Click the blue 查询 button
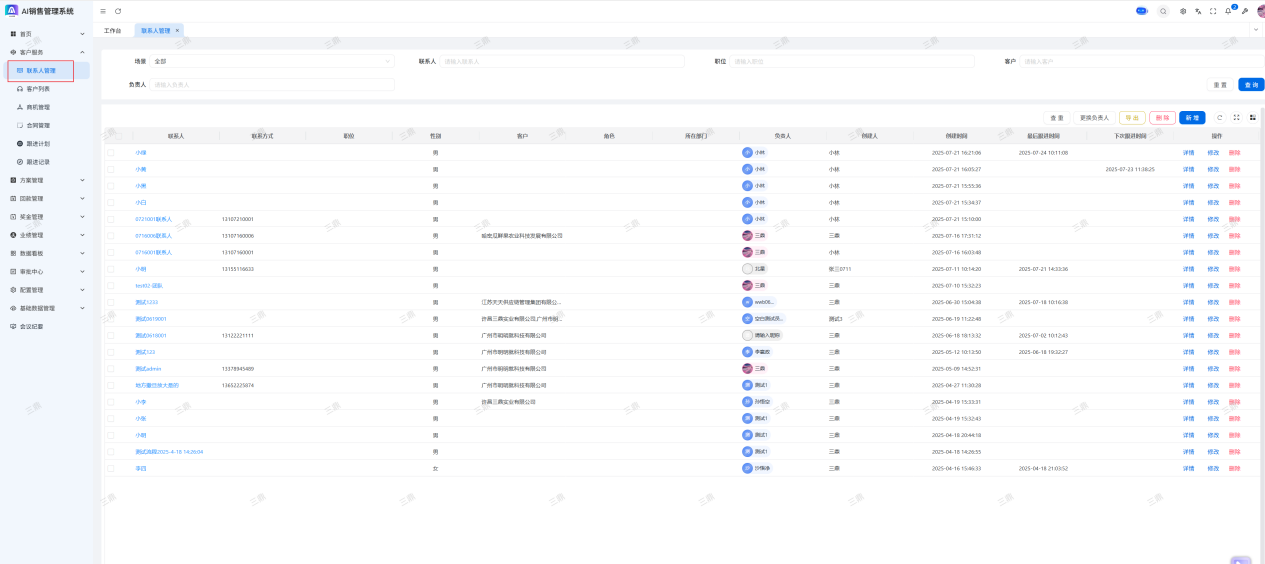Viewport: 1265px width, 564px height. coord(1250,85)
